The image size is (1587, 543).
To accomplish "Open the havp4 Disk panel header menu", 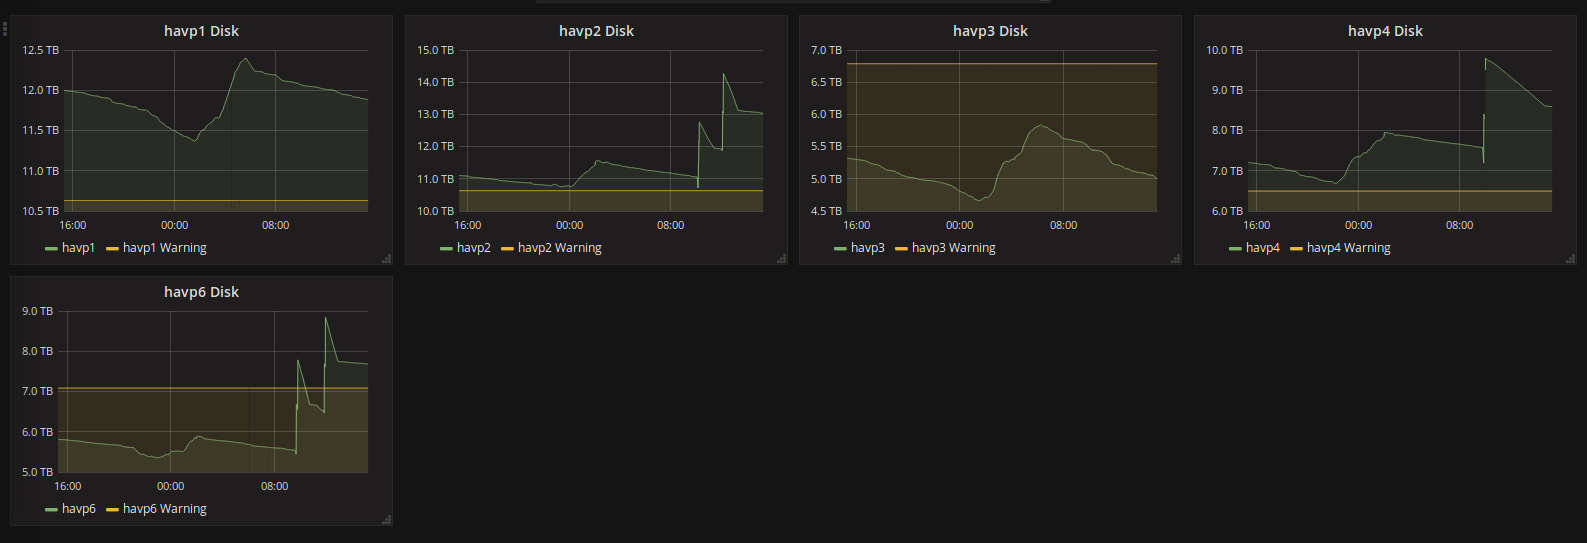I will (x=1385, y=31).
